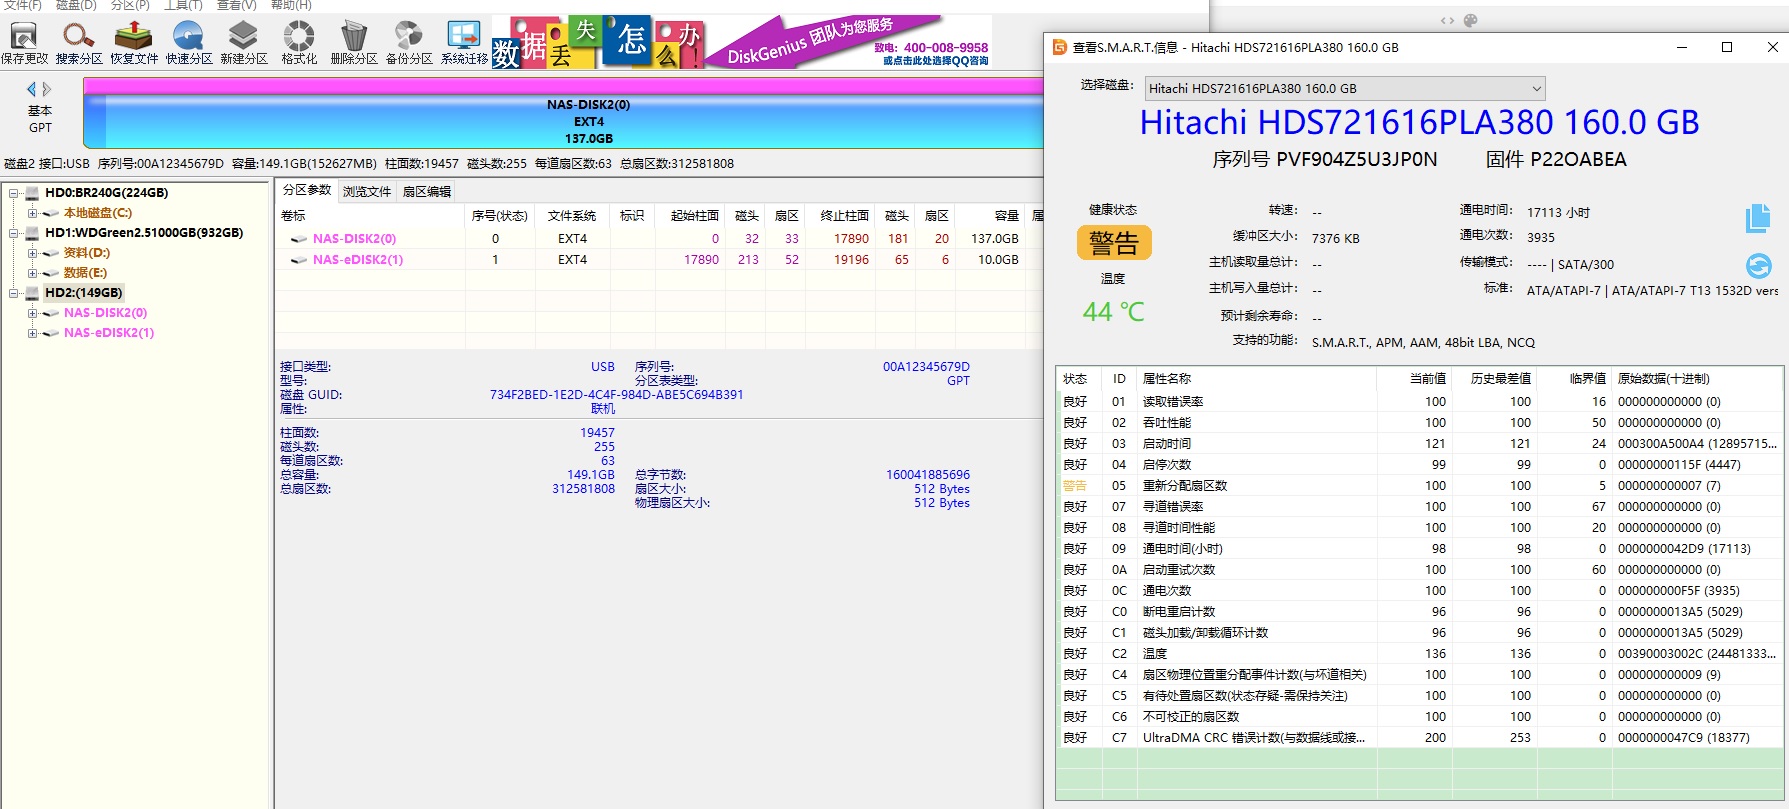Collapse the HD1:WDGreen2.51000GB tree node

(14, 233)
